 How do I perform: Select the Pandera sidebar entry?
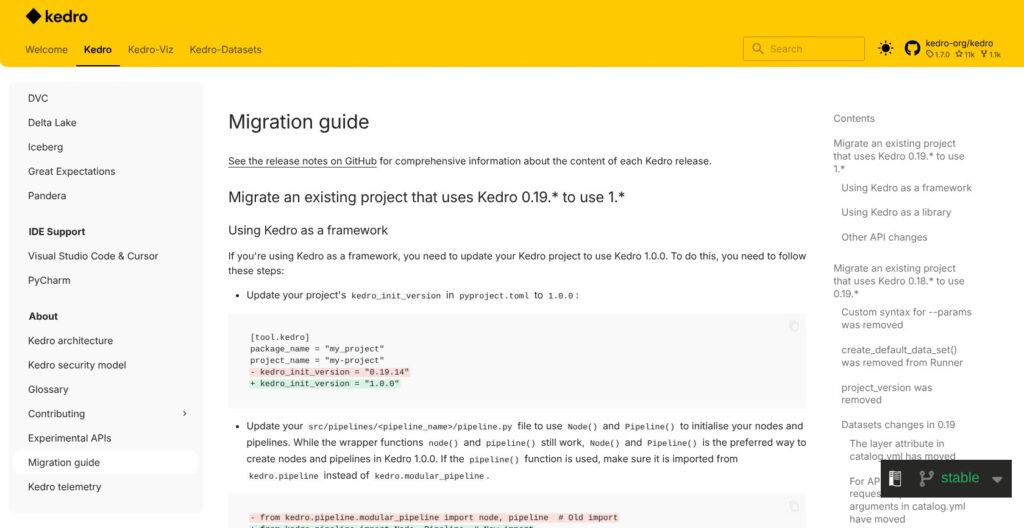[47, 195]
